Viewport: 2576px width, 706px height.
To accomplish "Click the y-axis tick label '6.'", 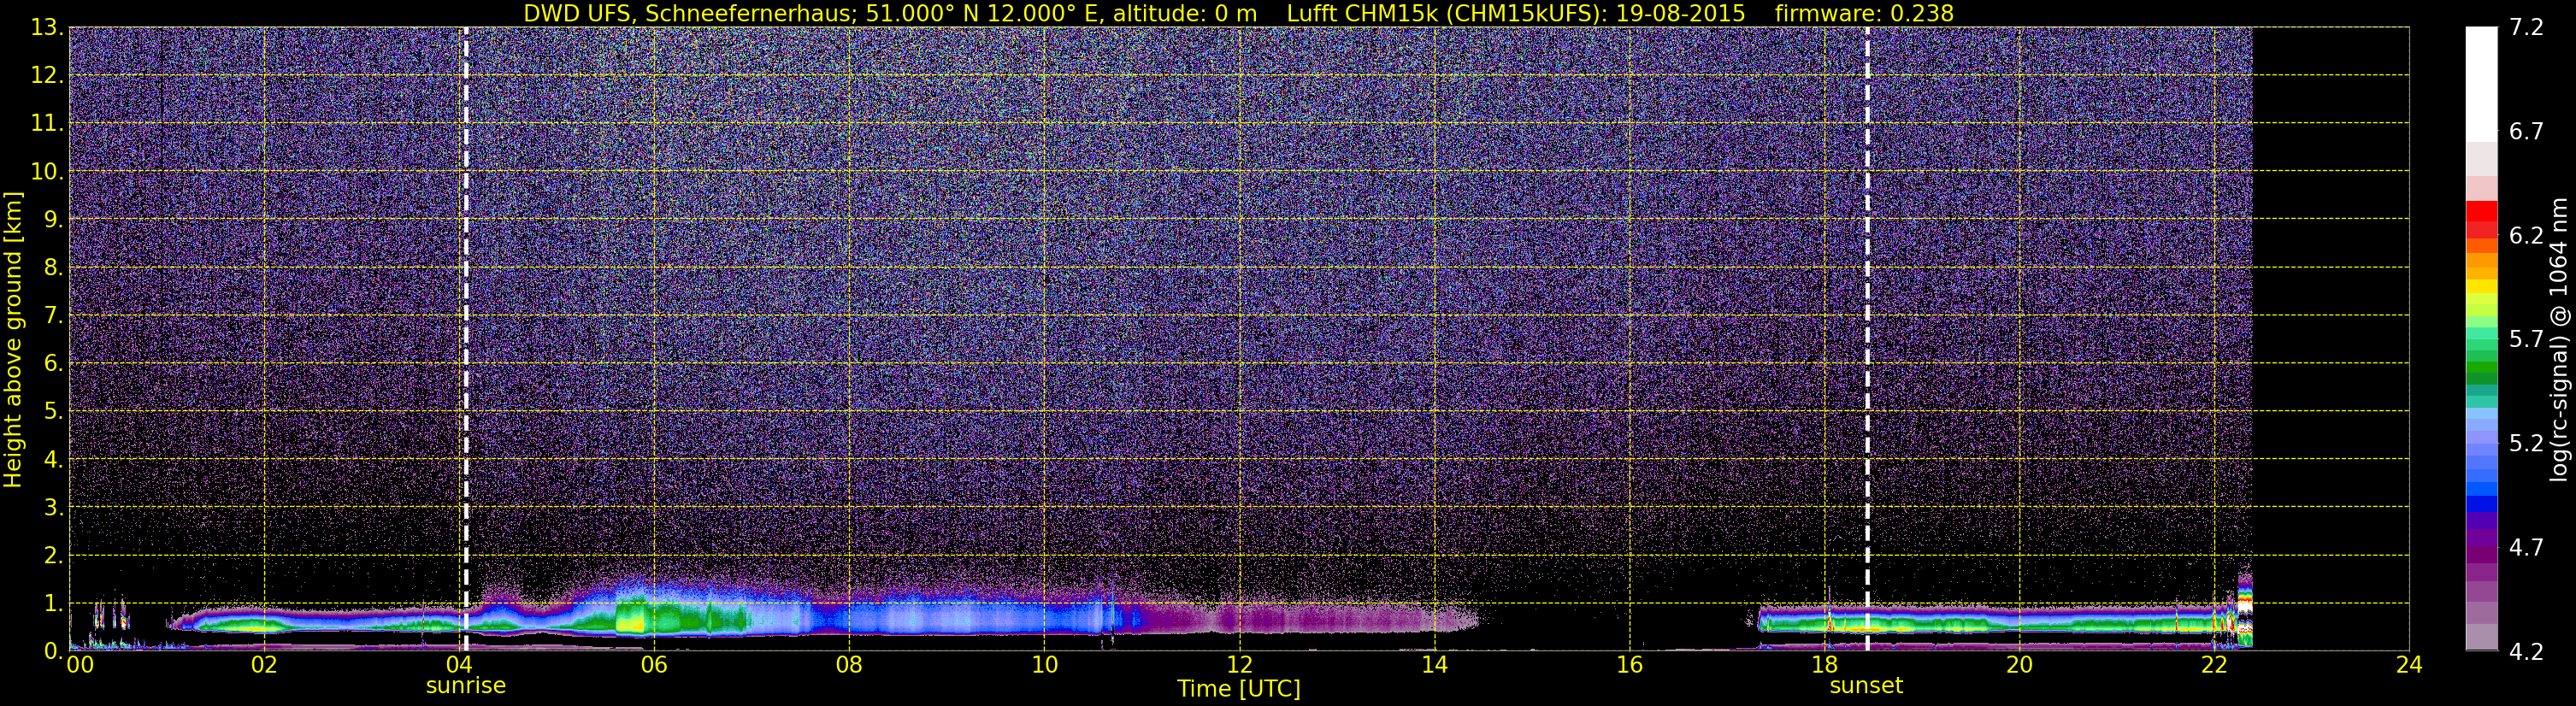I will (54, 364).
